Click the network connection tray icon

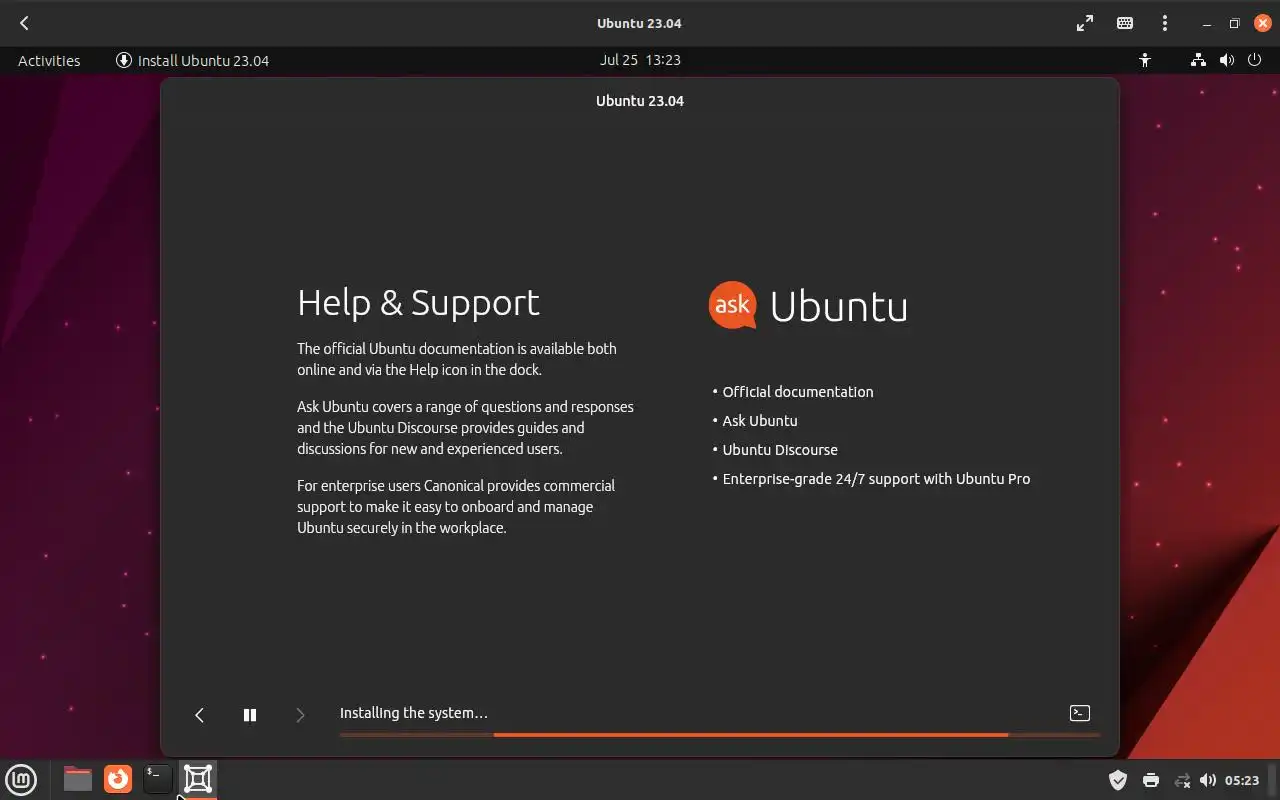pos(1182,780)
